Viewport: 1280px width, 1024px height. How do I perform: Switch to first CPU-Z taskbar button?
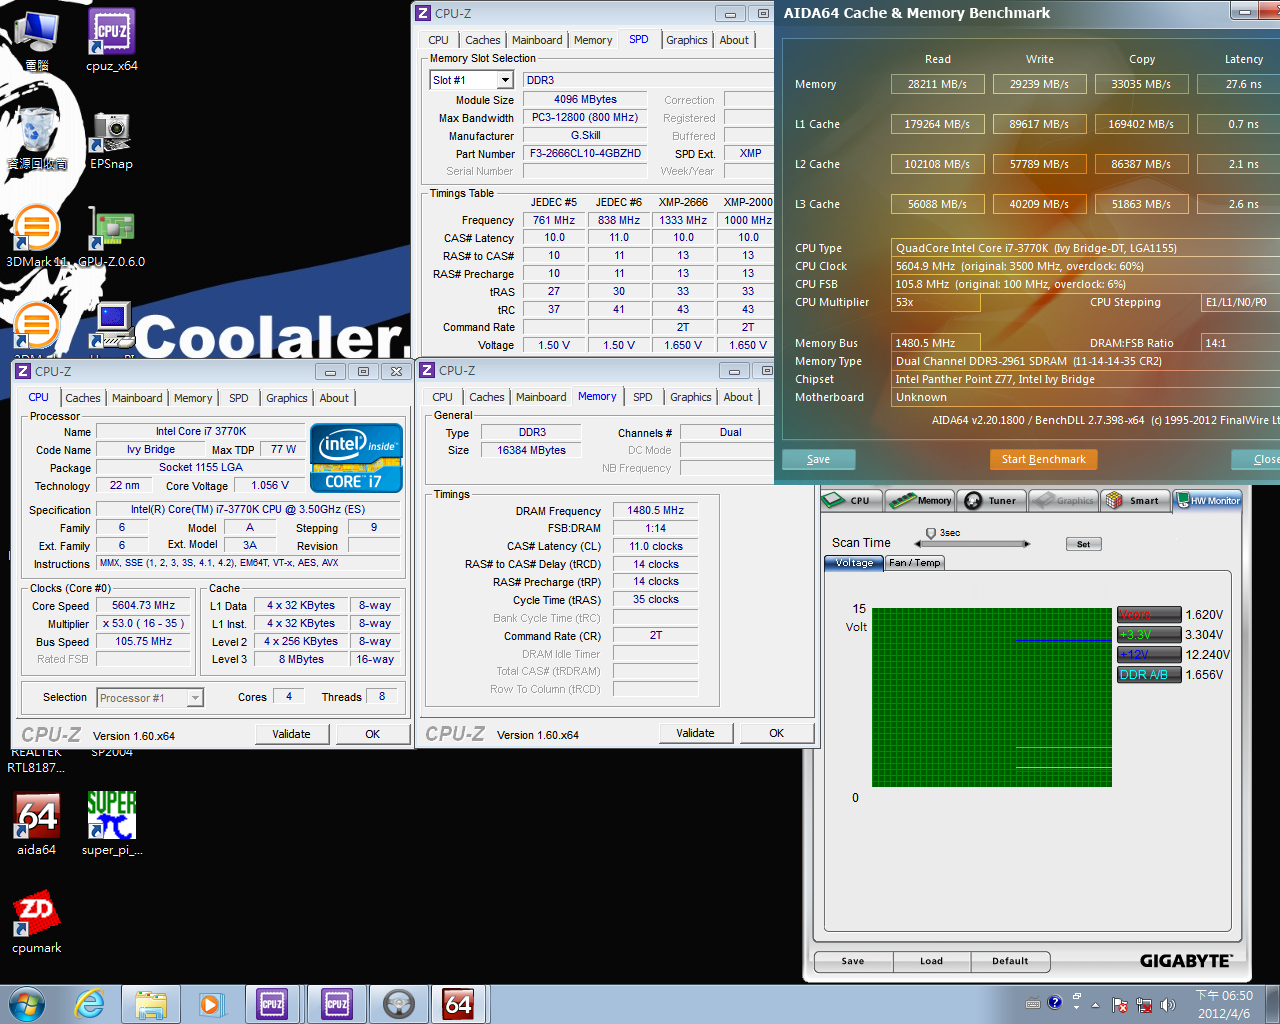273,1004
